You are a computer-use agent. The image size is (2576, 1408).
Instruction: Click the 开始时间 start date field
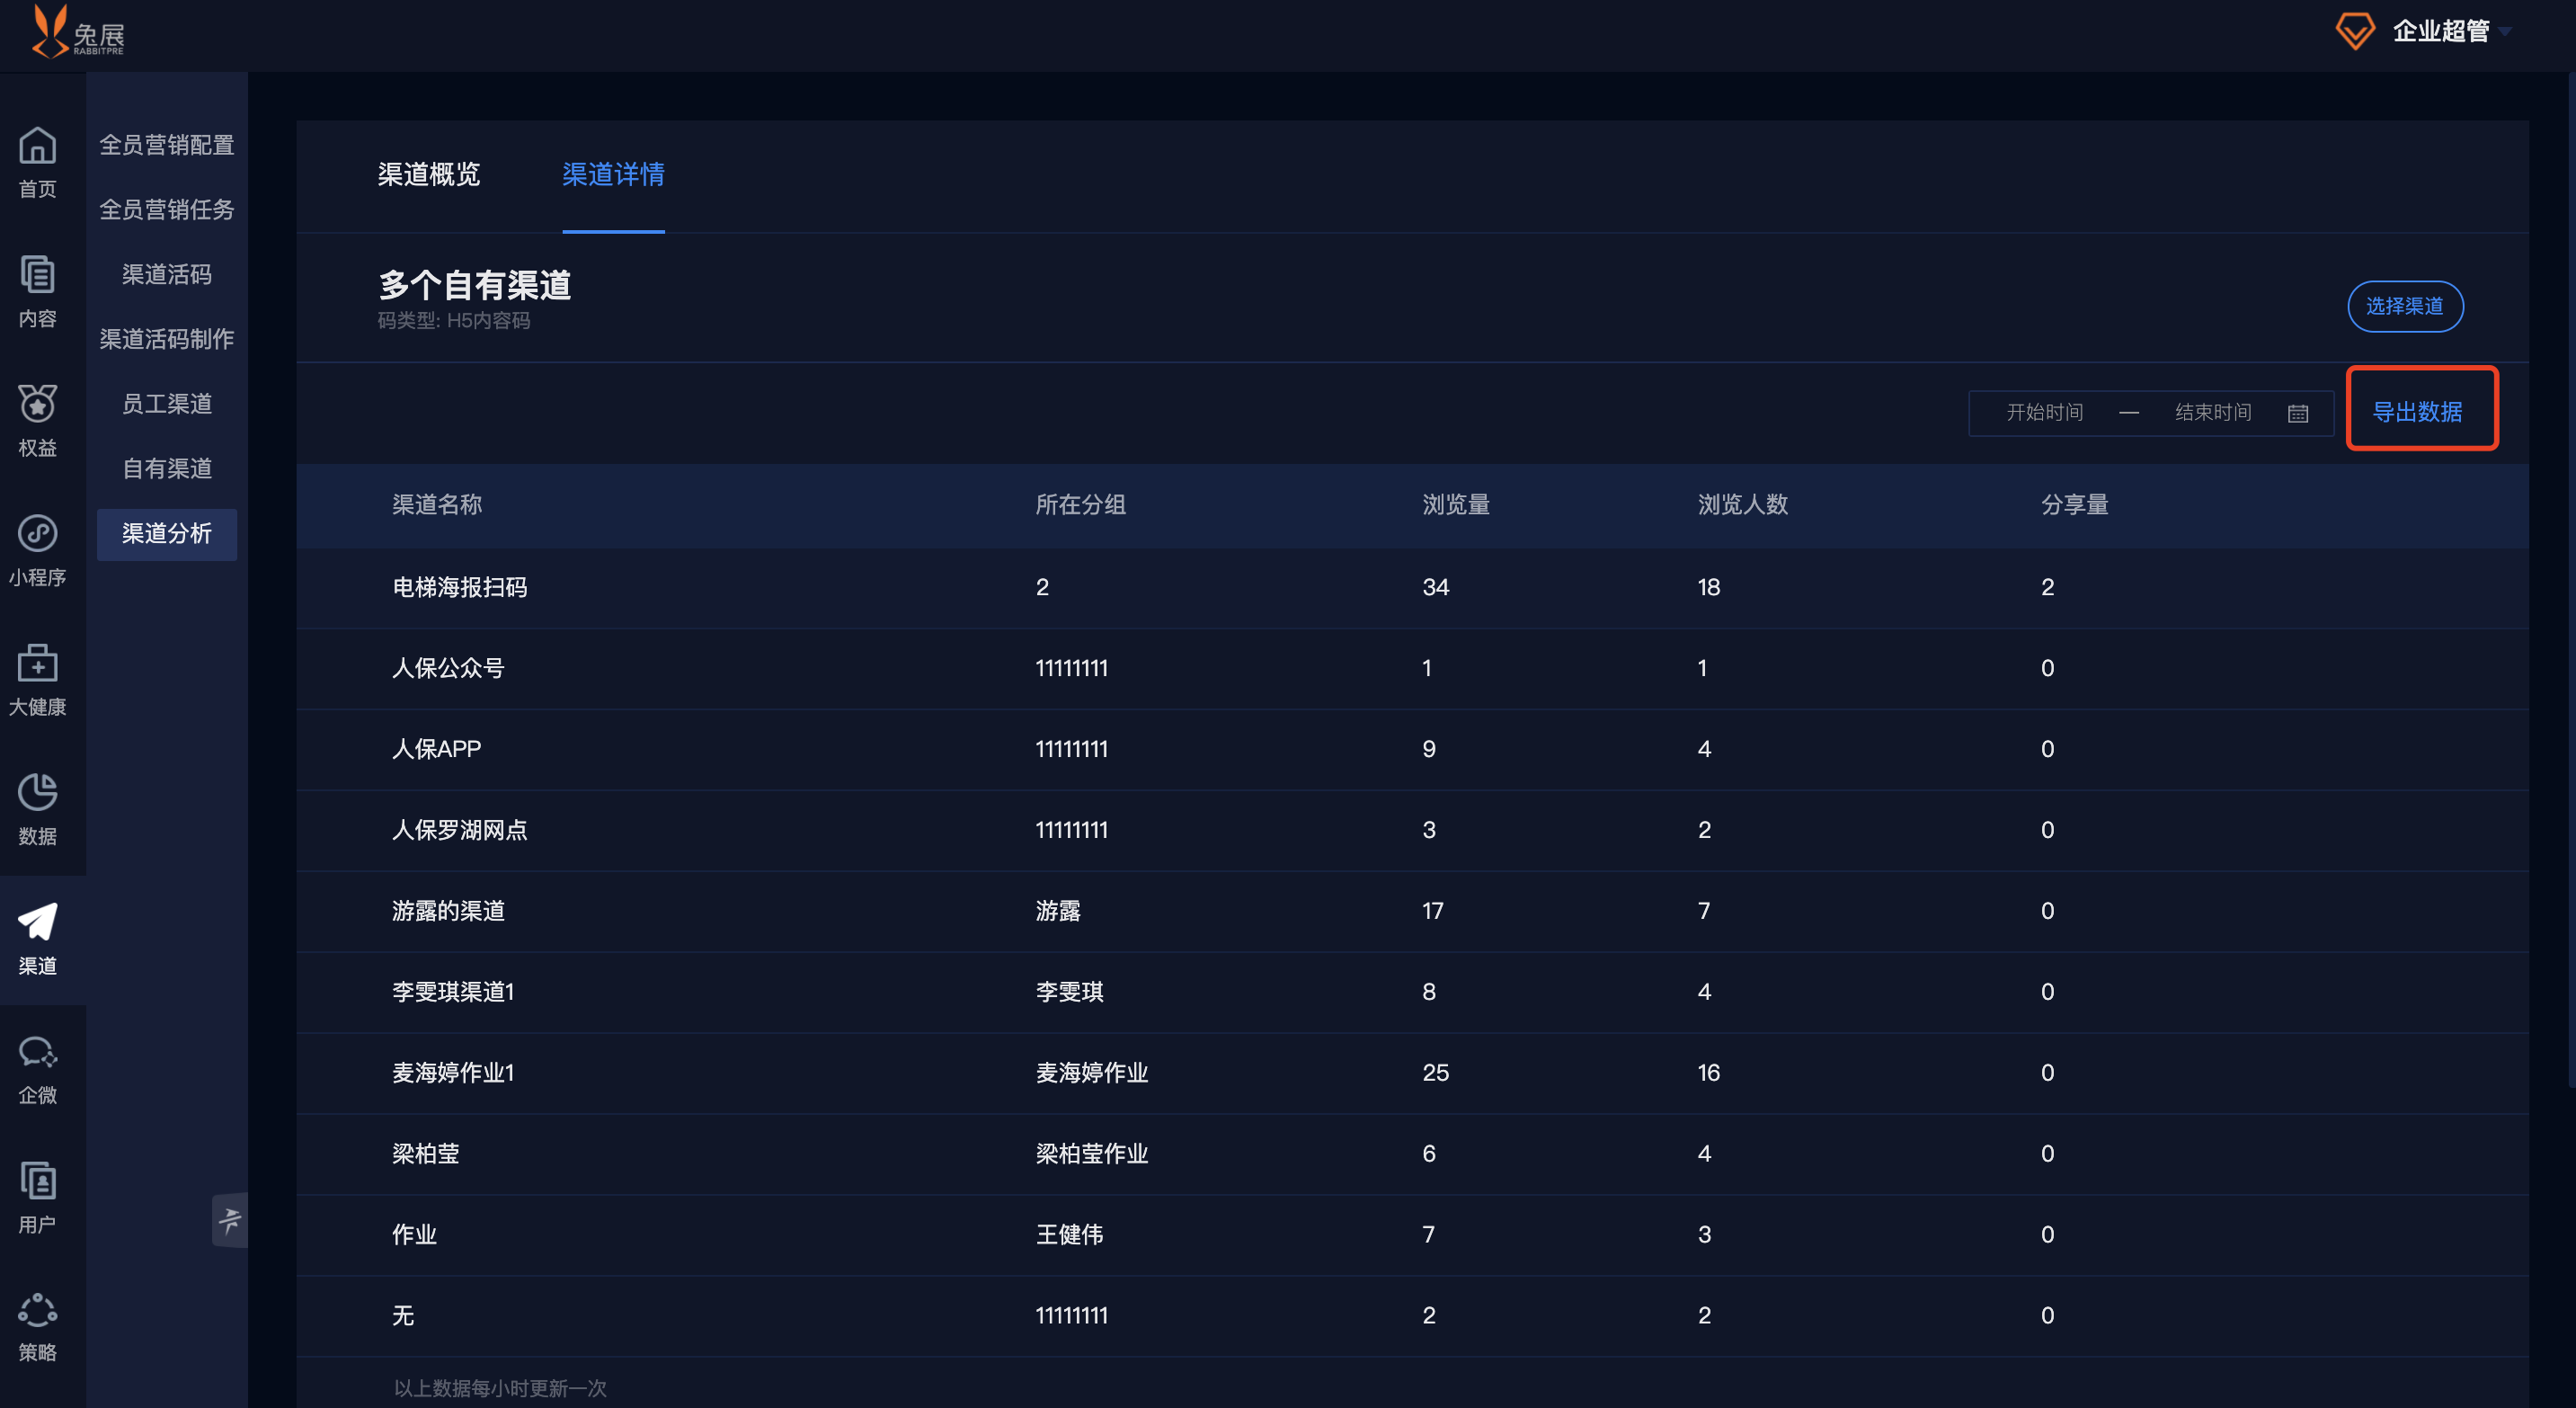(x=2044, y=413)
